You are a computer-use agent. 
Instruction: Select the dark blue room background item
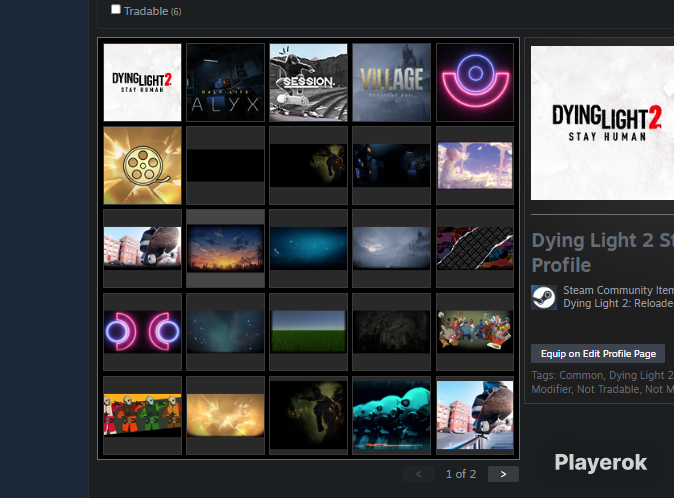coord(391,165)
